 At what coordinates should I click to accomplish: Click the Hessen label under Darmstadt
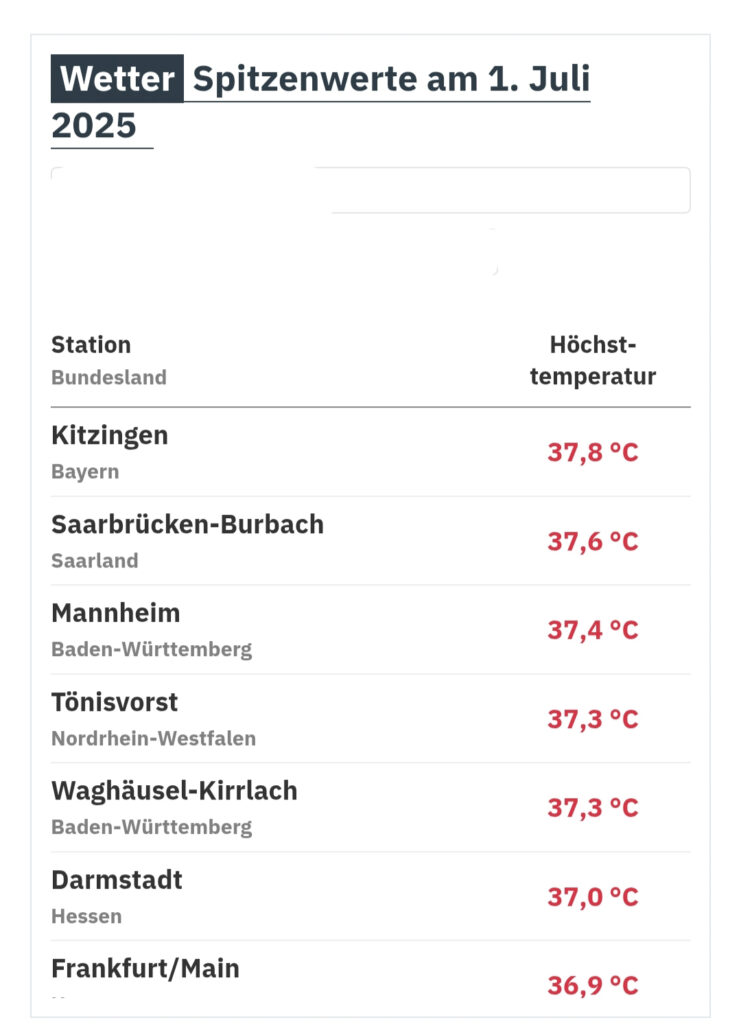[86, 916]
